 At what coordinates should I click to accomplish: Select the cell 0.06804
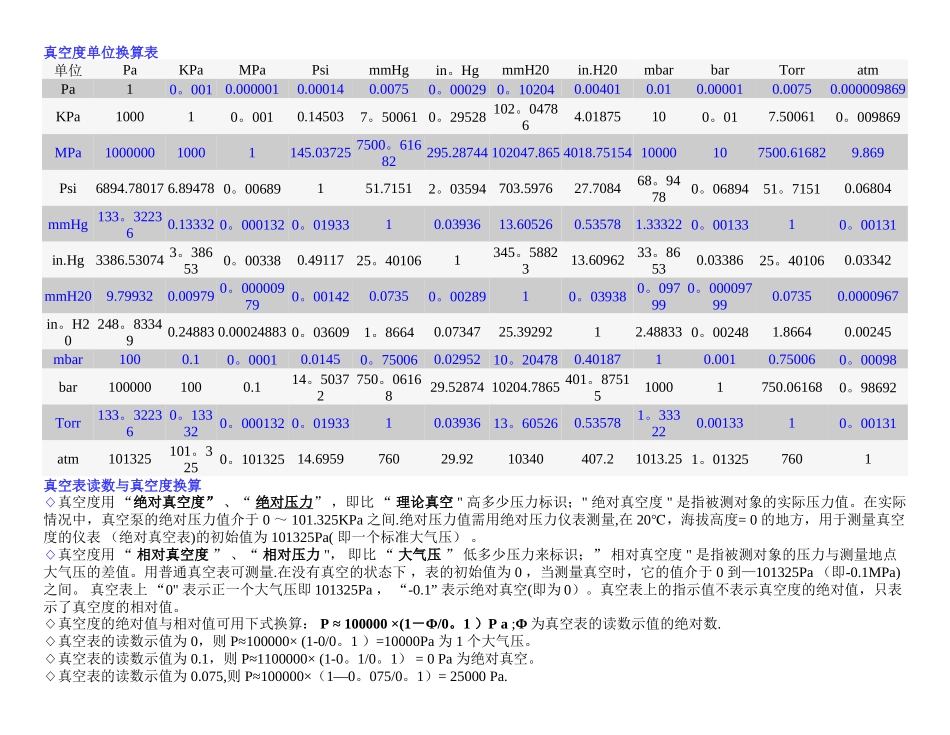click(868, 188)
